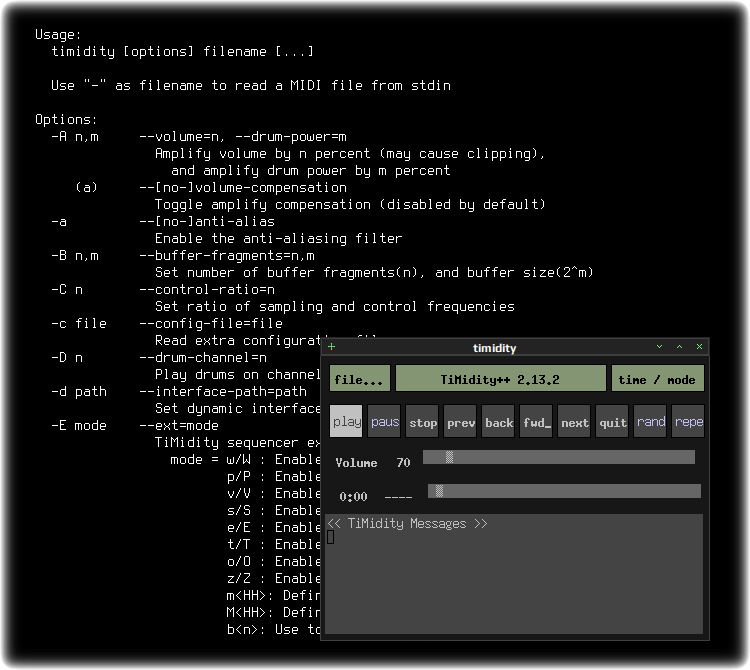Click the Volume slider thumb
The width and height of the screenshot is (750, 670).
tap(450, 457)
